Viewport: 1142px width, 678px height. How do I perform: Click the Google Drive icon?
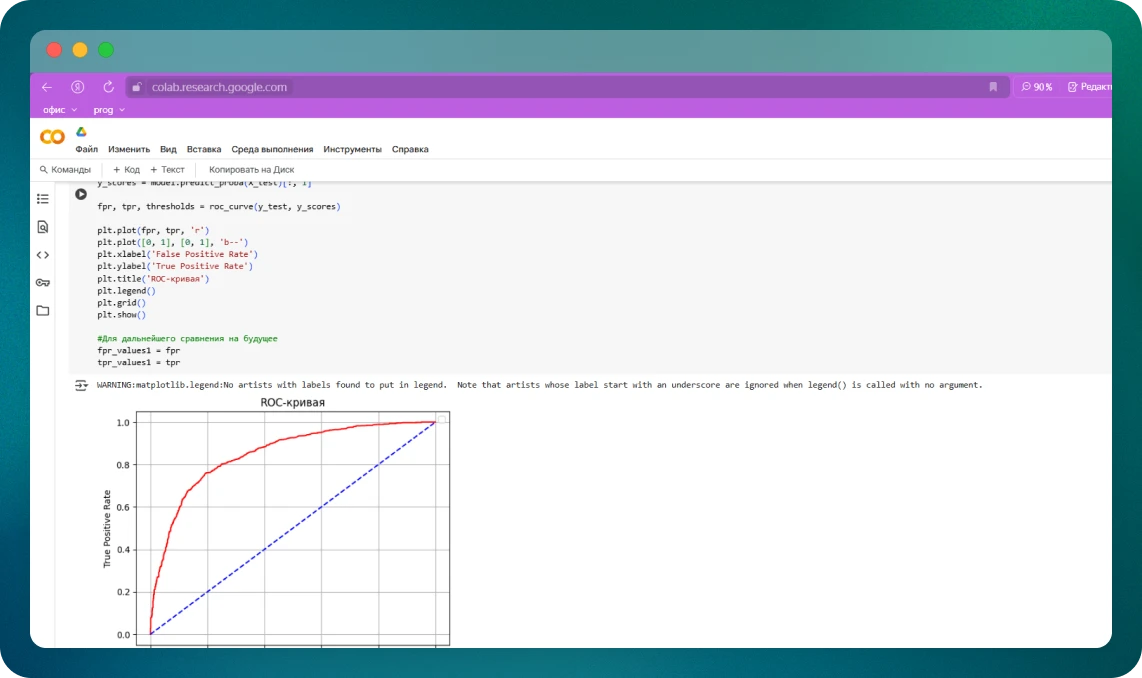[82, 132]
